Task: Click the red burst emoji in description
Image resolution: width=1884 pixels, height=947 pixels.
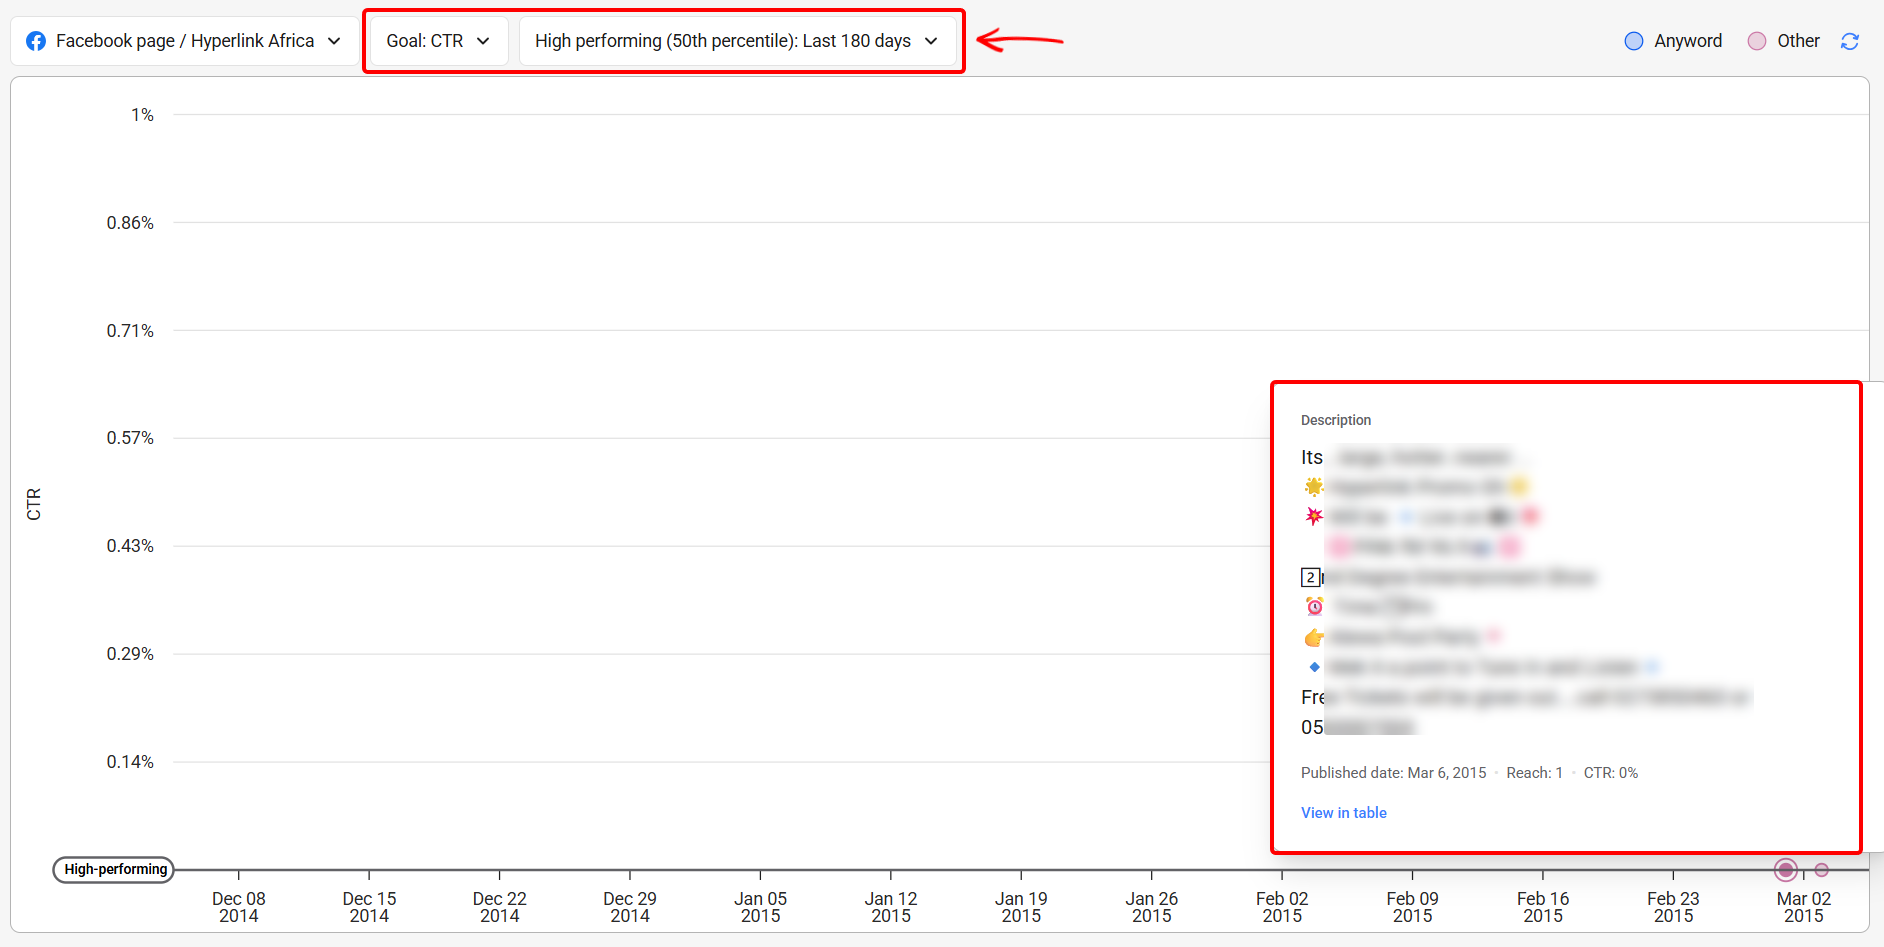Action: coord(1314,516)
